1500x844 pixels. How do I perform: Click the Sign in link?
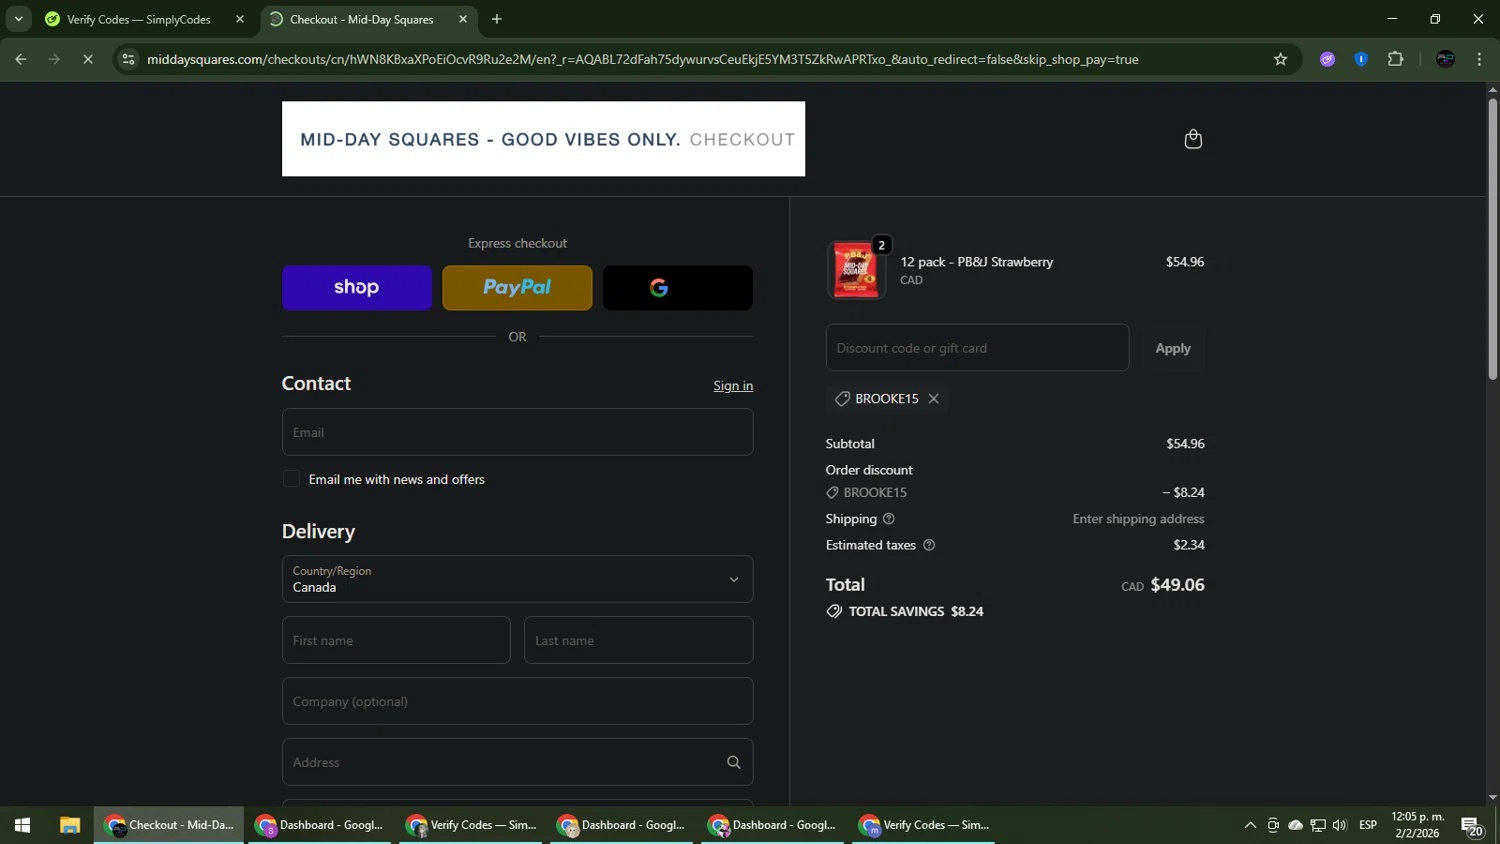point(732,386)
